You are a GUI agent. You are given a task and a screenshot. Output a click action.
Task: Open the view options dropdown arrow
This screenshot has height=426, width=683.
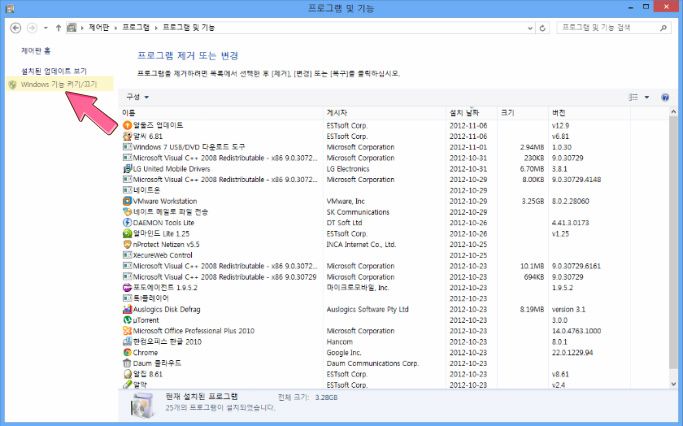pyautogui.click(x=647, y=97)
